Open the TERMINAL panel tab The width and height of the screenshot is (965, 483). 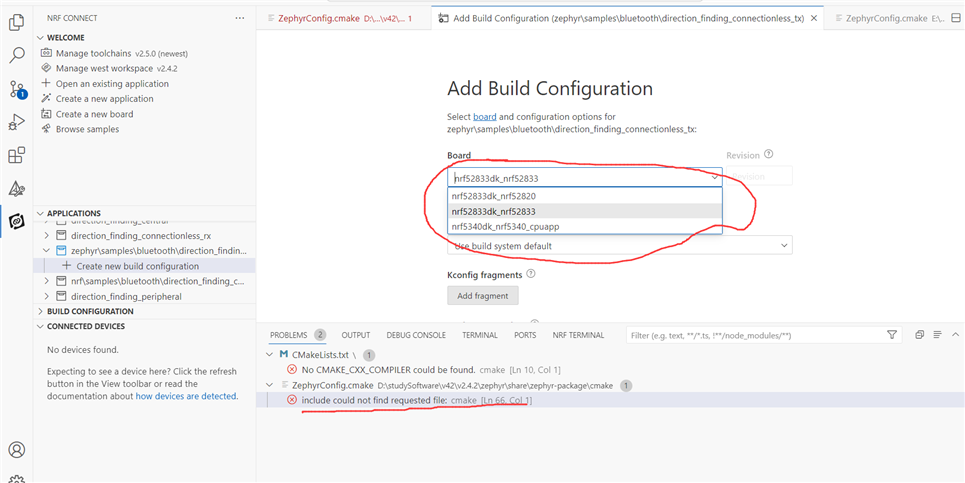pyautogui.click(x=480, y=335)
